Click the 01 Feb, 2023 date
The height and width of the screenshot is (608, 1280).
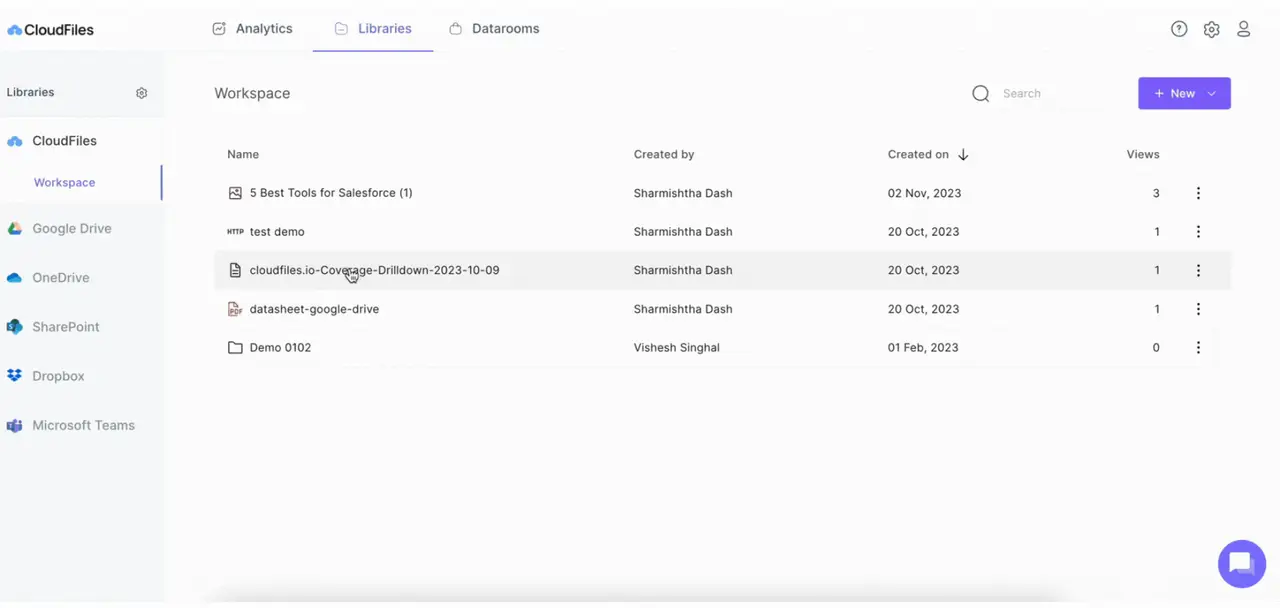tap(923, 348)
